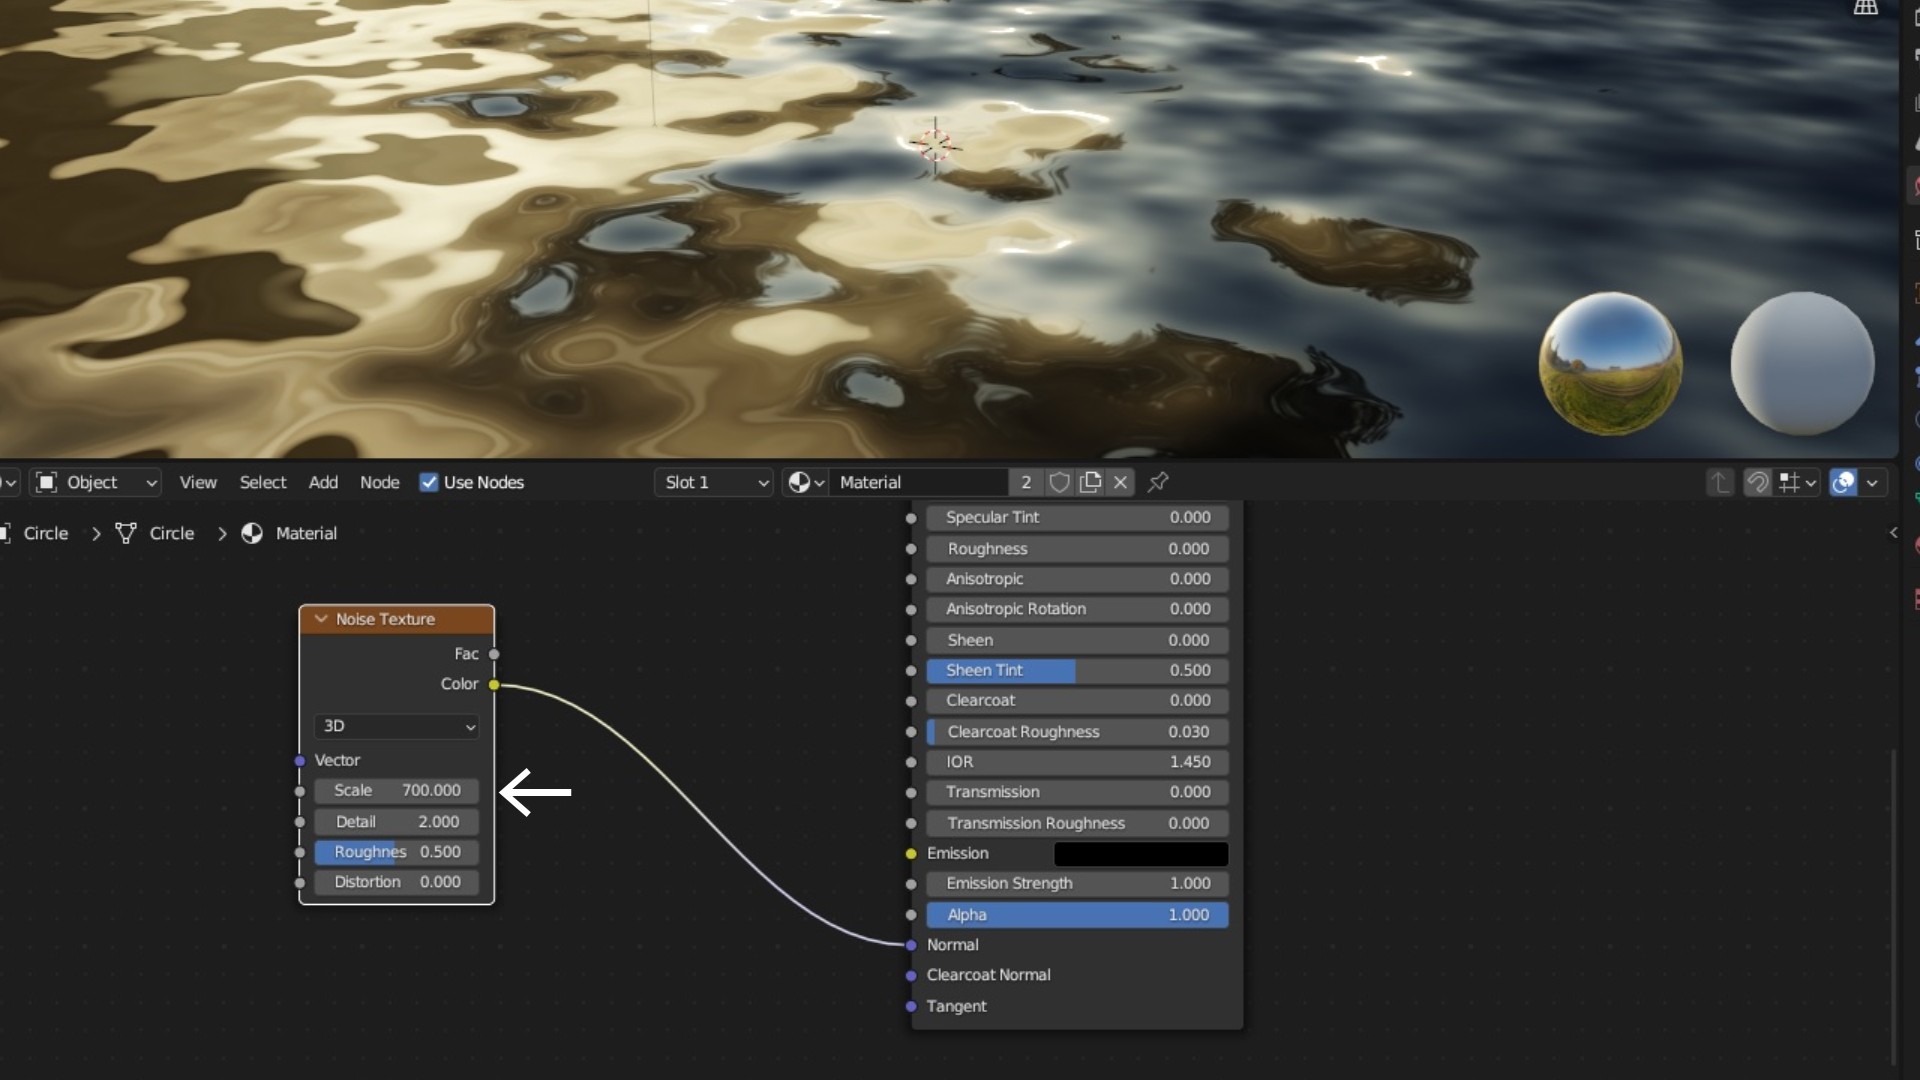Click the Circle object breadcrumb

point(46,533)
